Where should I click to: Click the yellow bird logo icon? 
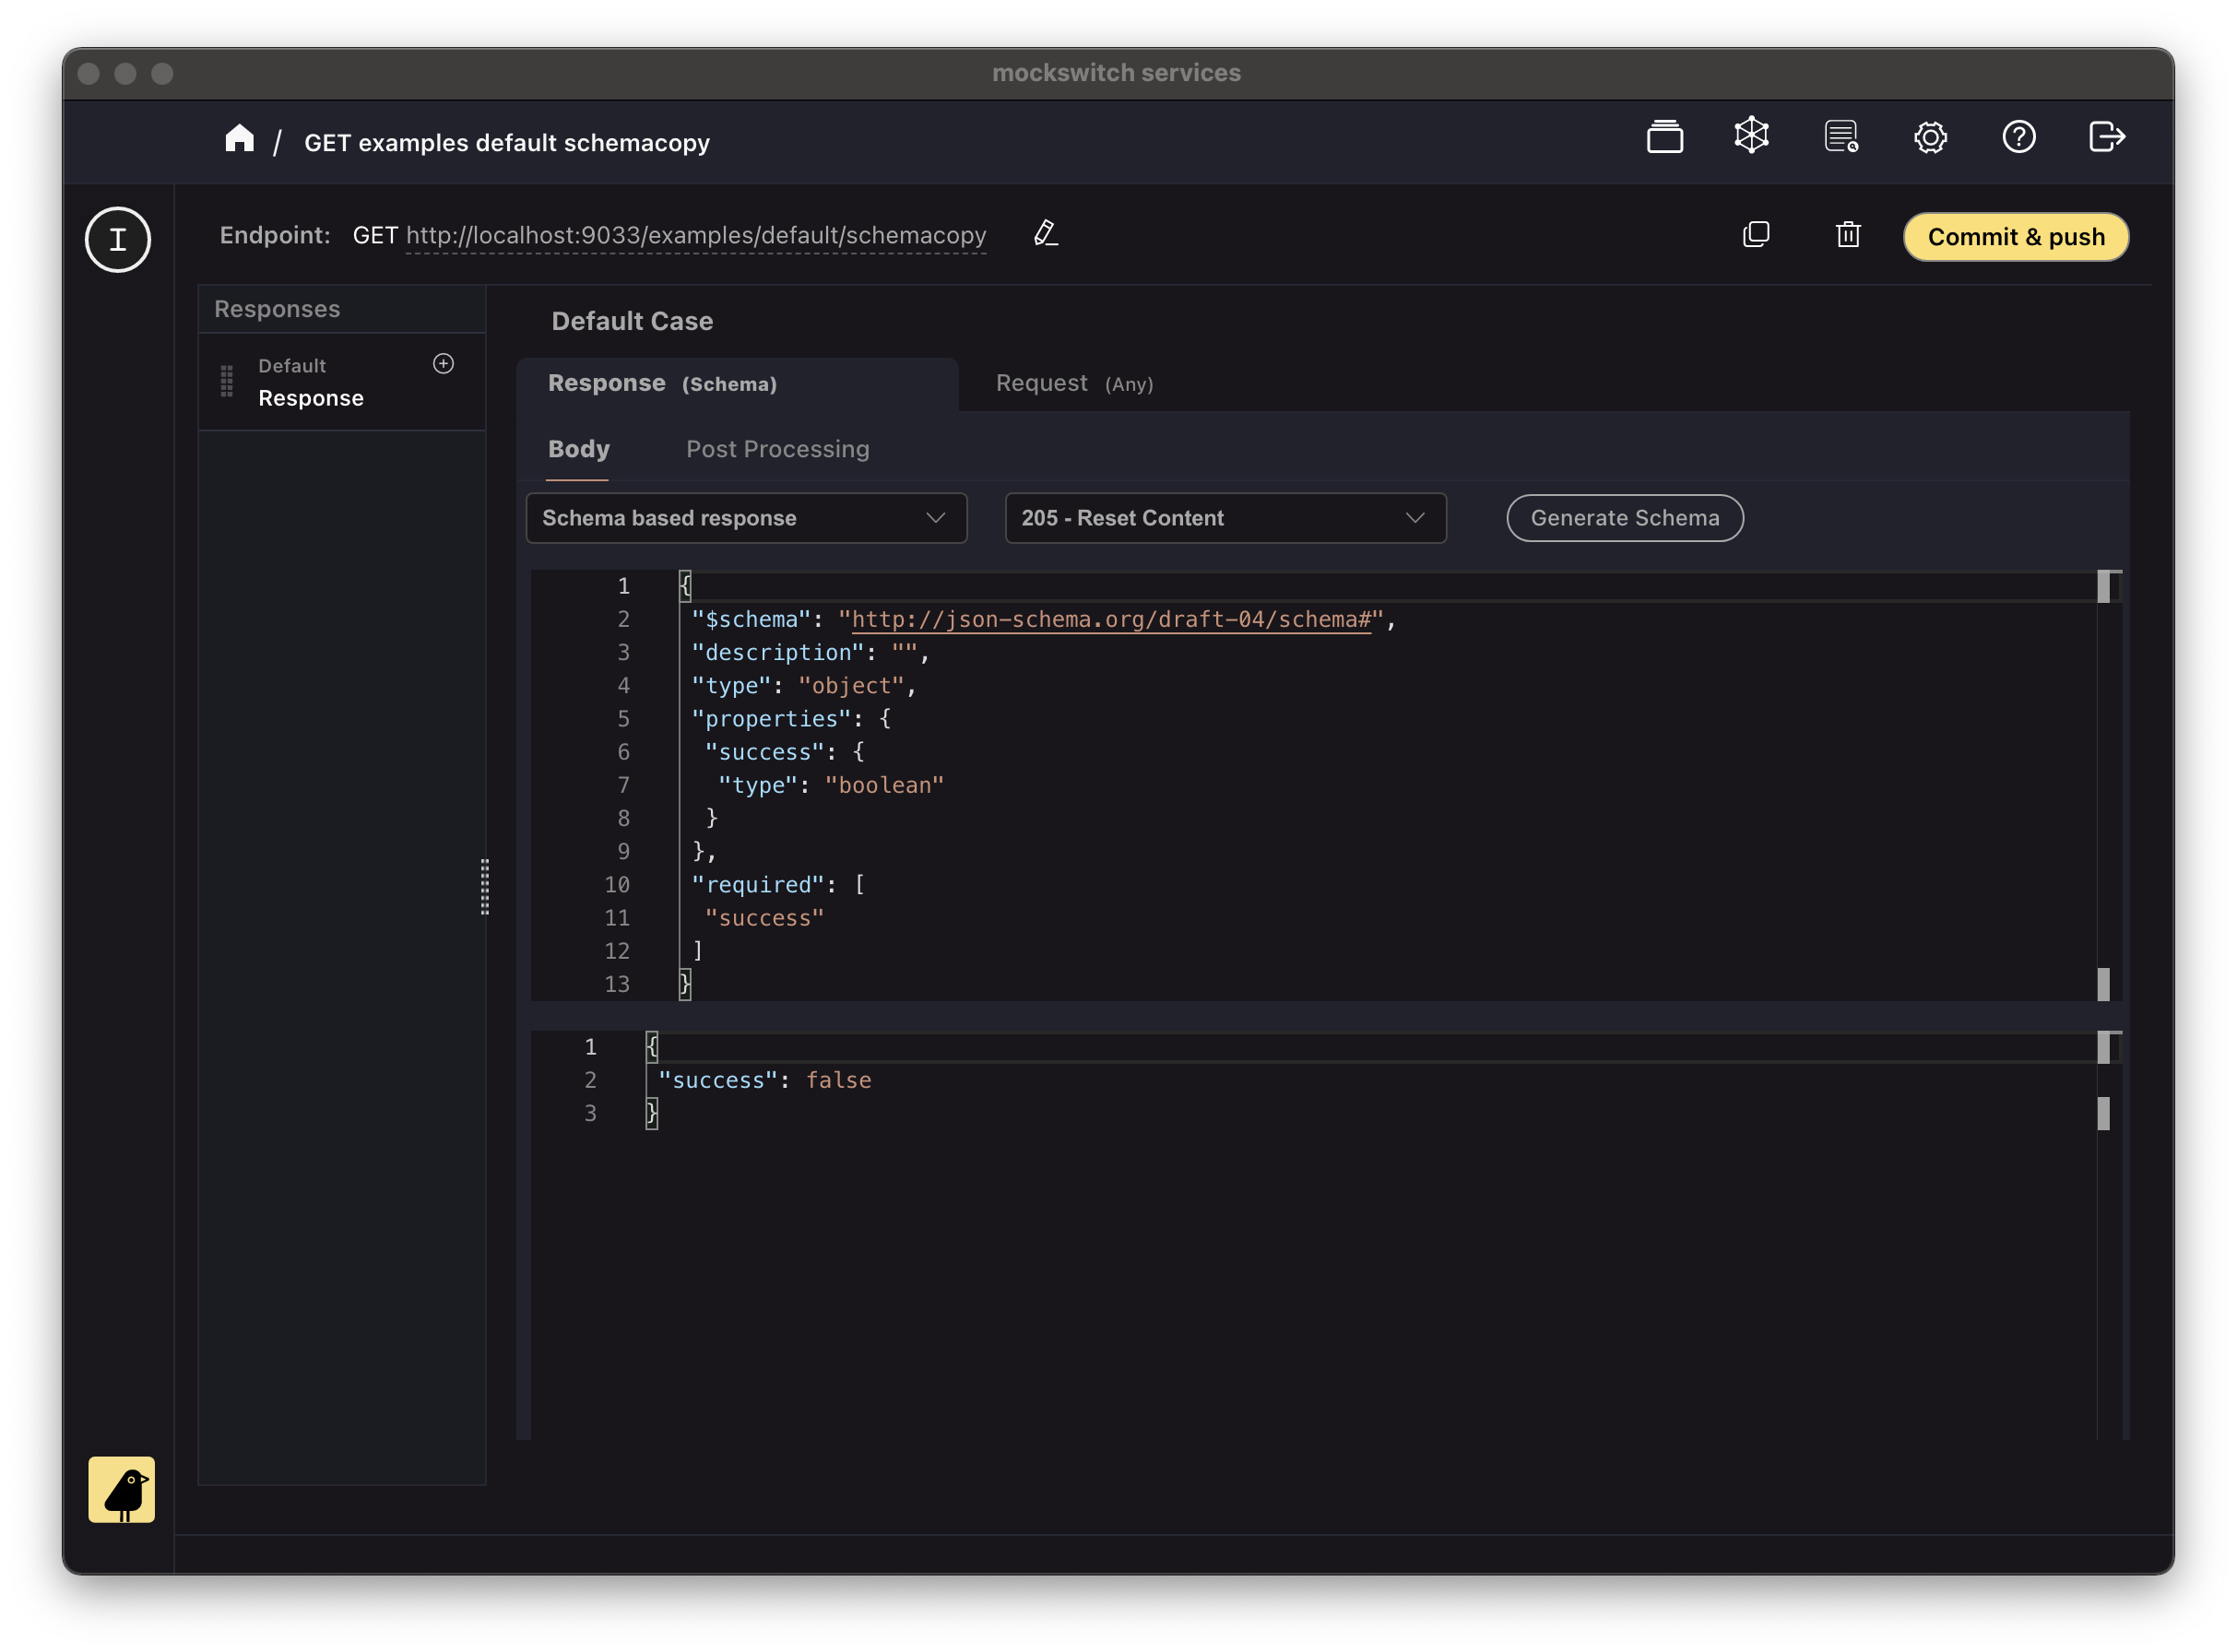point(121,1489)
